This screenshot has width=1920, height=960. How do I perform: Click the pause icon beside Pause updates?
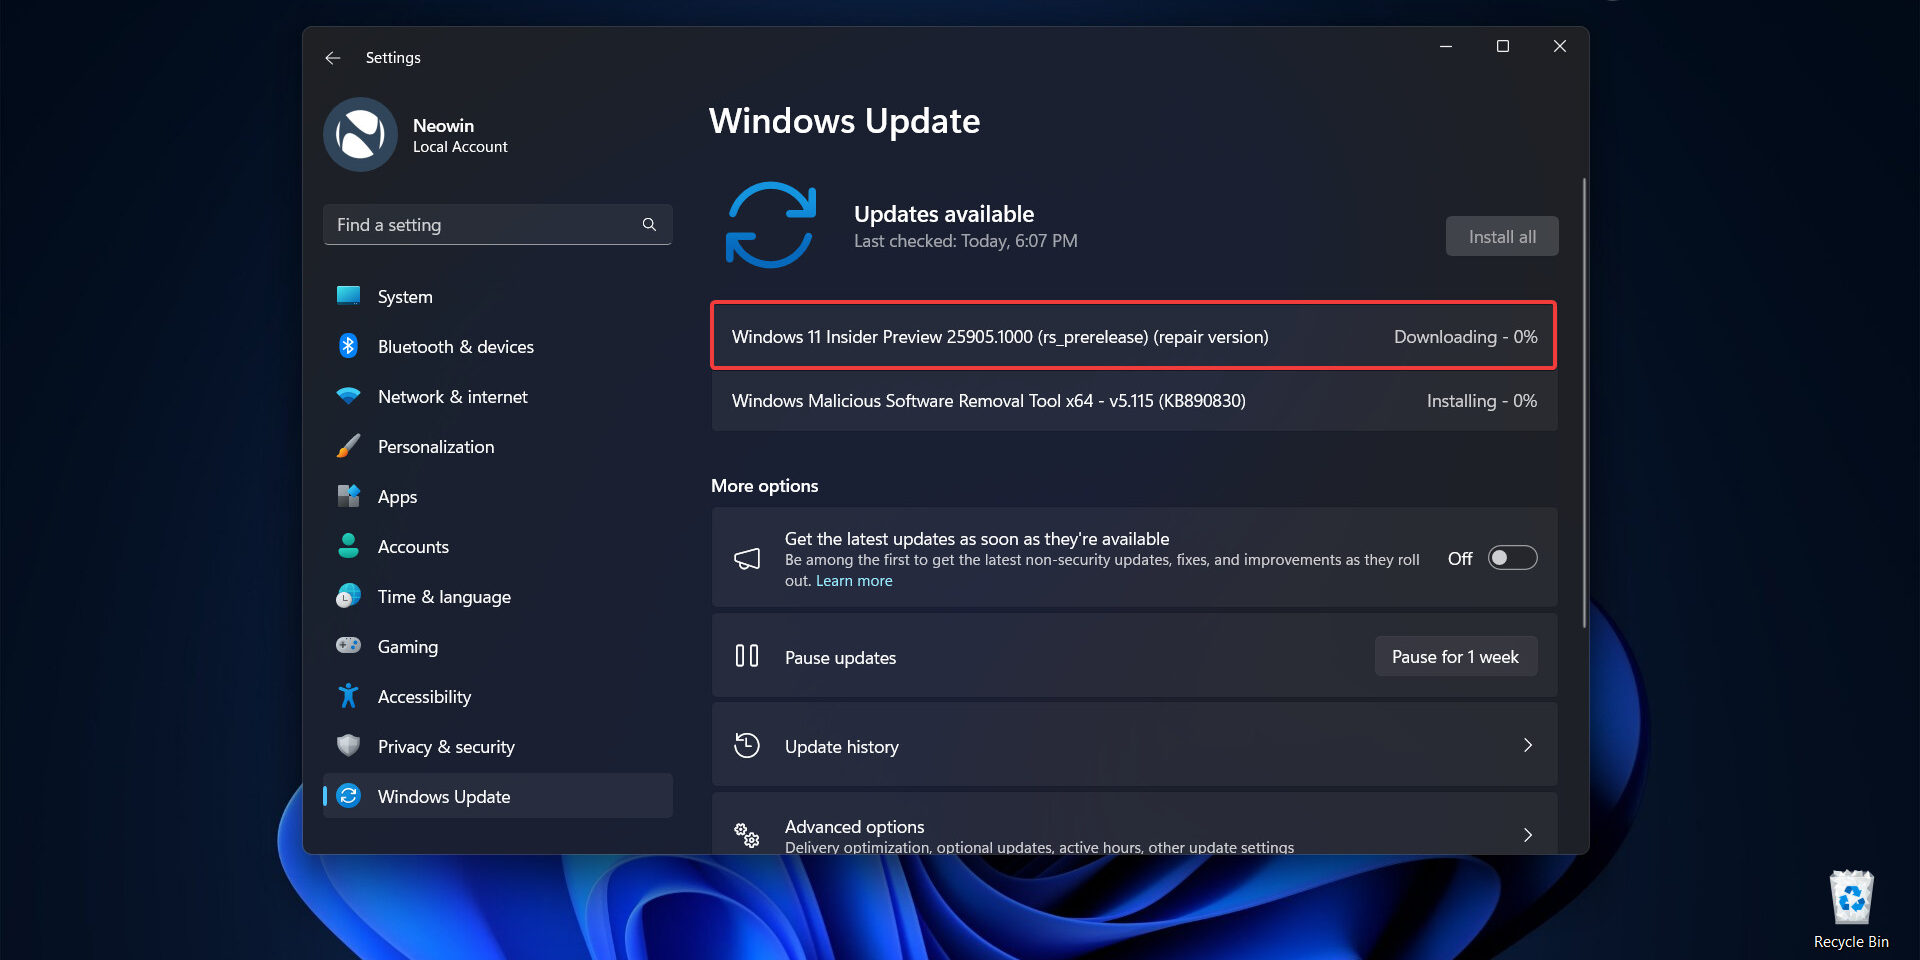747,656
